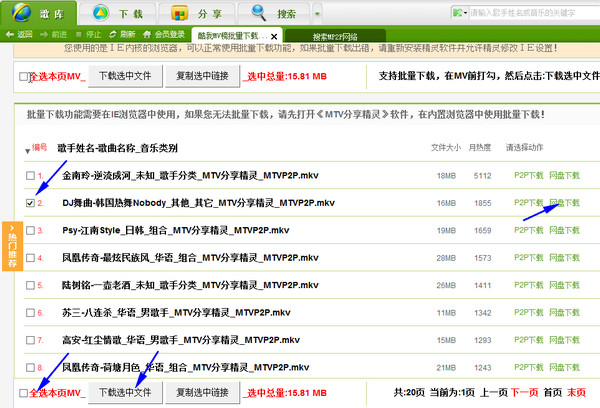600x408 pixels.
Task: Click the top 复制选中链接 button
Action: 202,76
